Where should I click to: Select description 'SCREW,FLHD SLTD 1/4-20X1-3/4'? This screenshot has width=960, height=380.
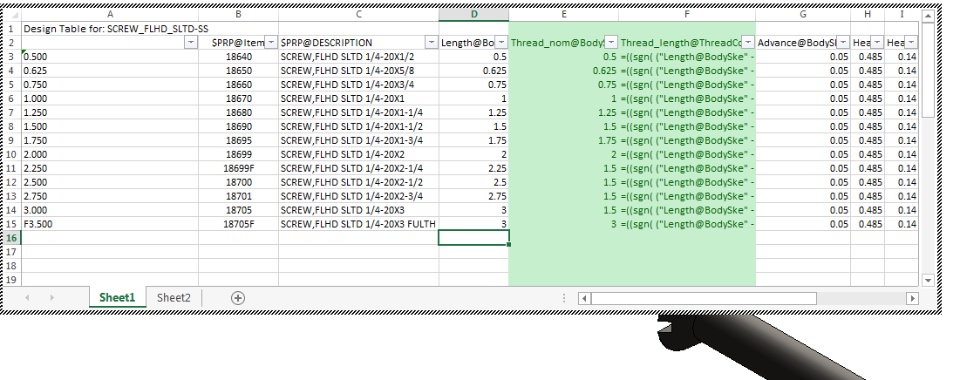point(358,140)
